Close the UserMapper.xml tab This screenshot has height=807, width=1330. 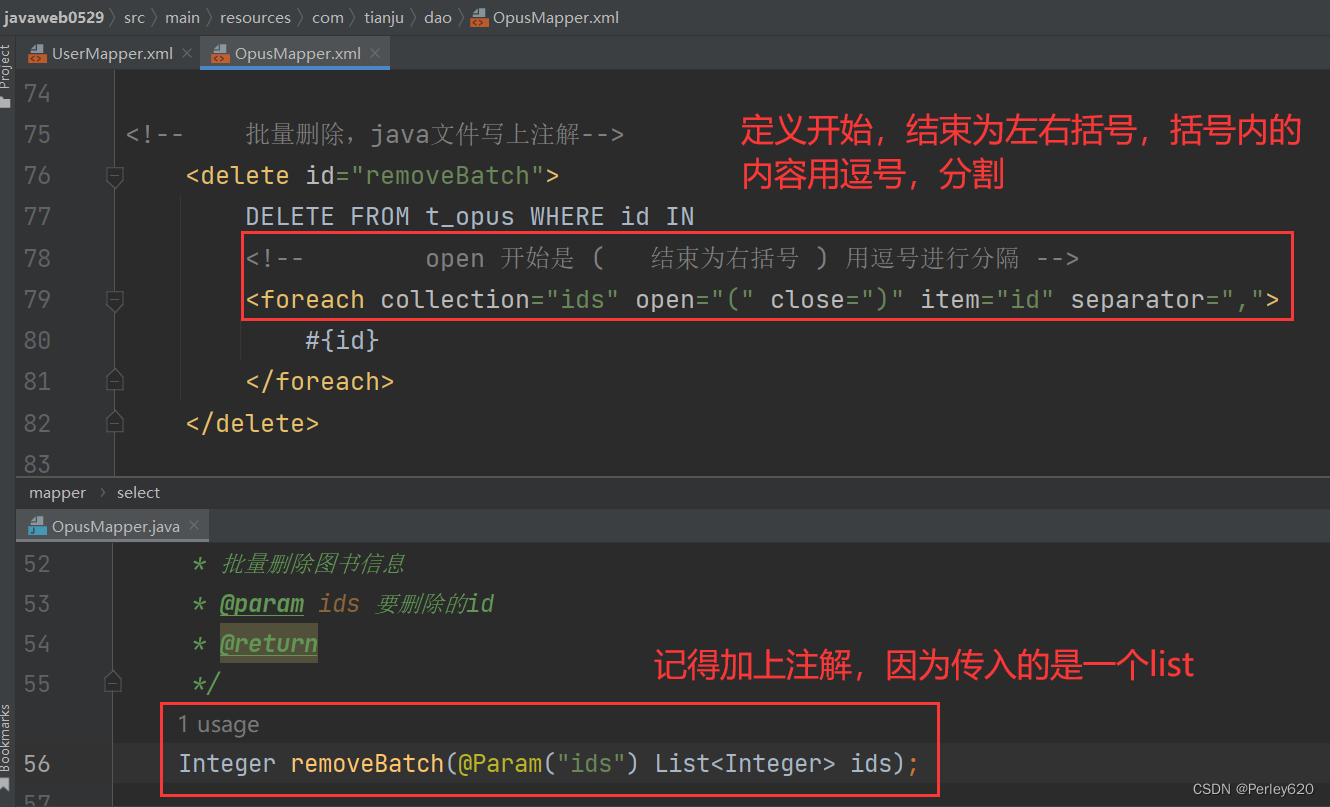pyautogui.click(x=187, y=53)
